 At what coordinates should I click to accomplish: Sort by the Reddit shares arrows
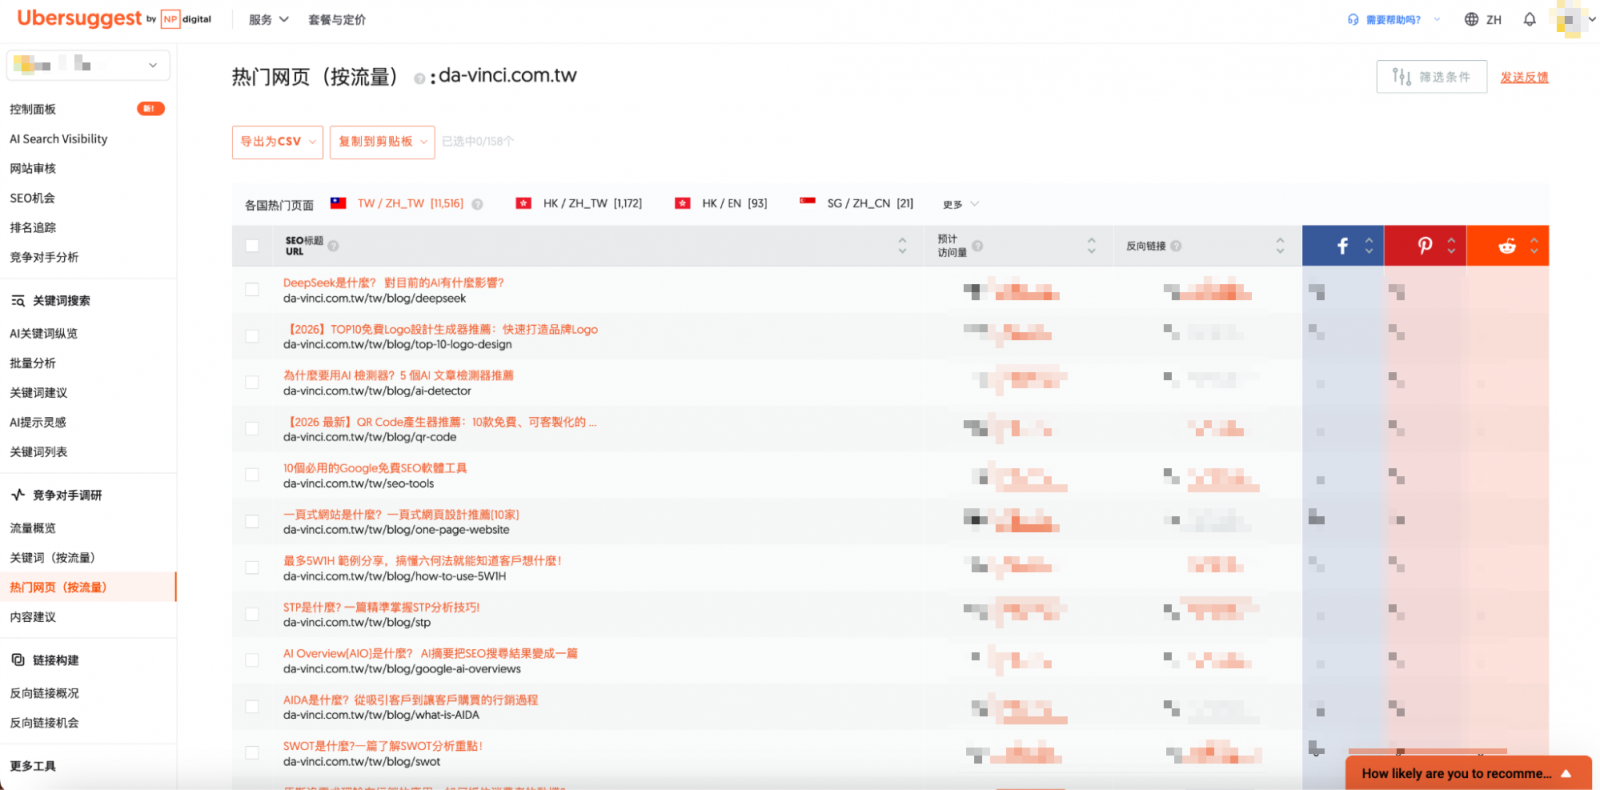tap(1533, 246)
